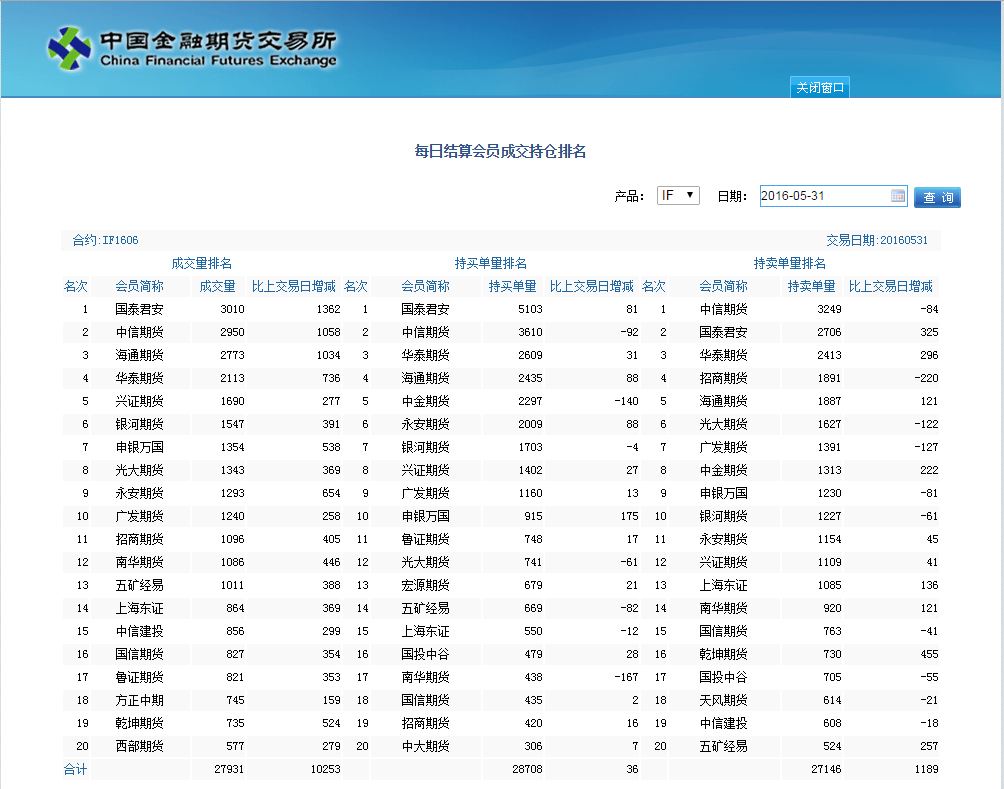
Task: Select 国泰君安 in the long position ranking
Action: tap(425, 309)
